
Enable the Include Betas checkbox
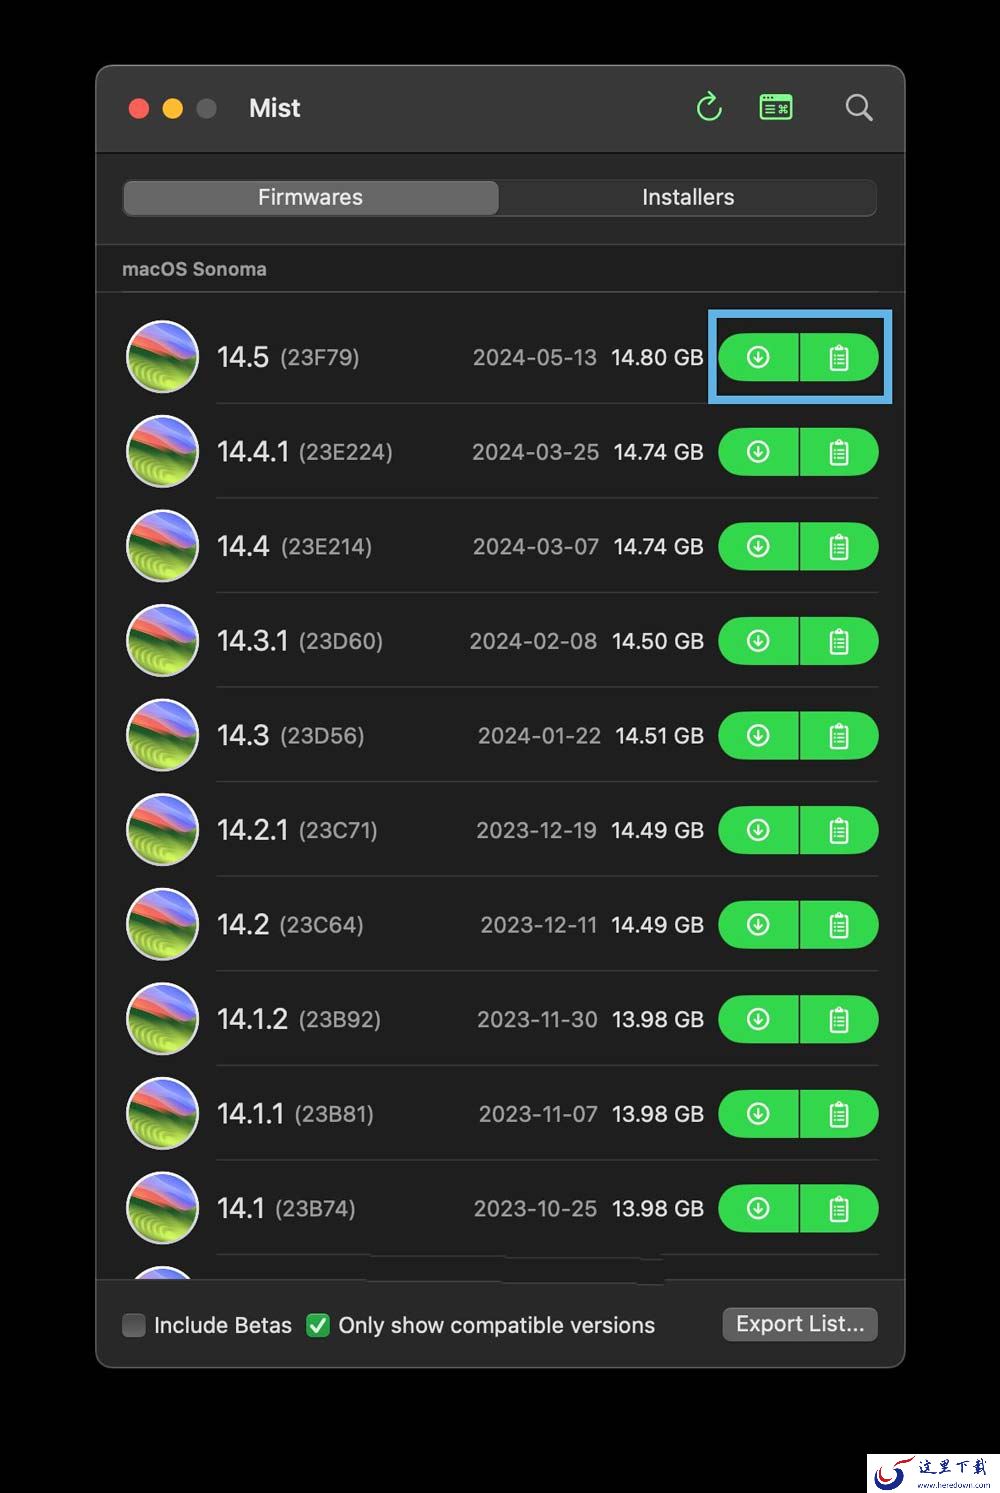click(x=134, y=1325)
